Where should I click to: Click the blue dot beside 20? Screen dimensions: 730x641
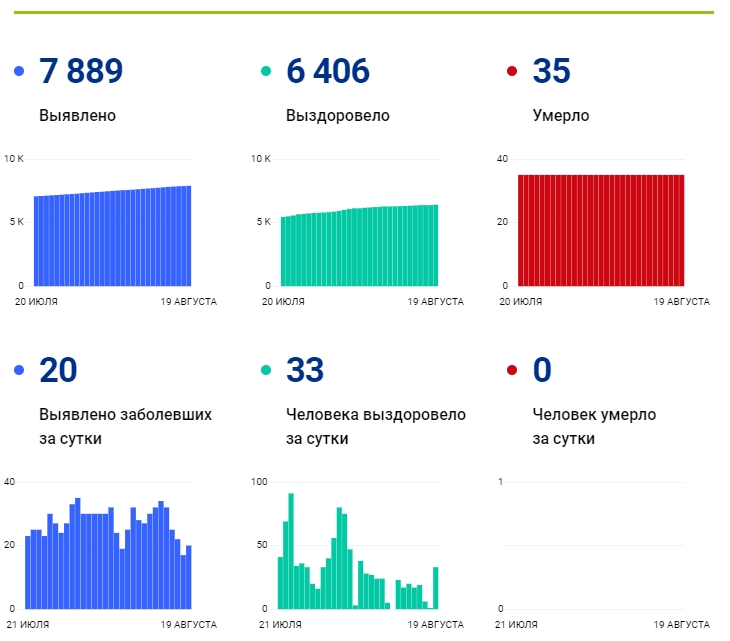(19, 370)
